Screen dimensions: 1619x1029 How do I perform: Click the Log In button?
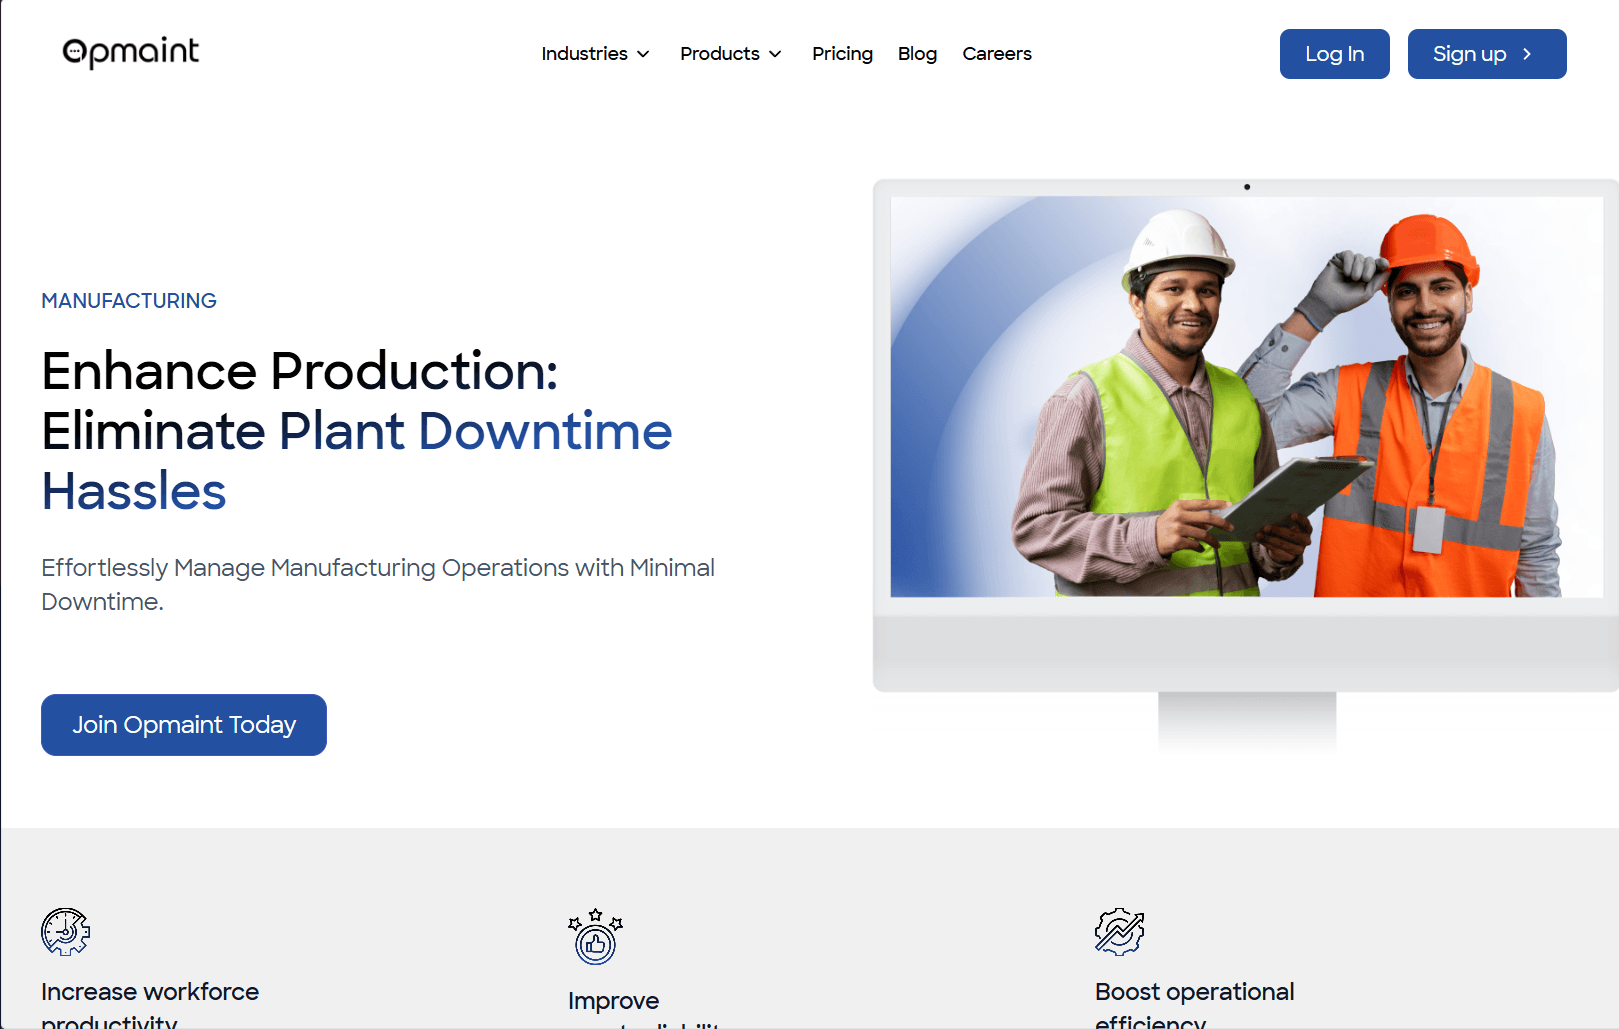click(x=1334, y=54)
